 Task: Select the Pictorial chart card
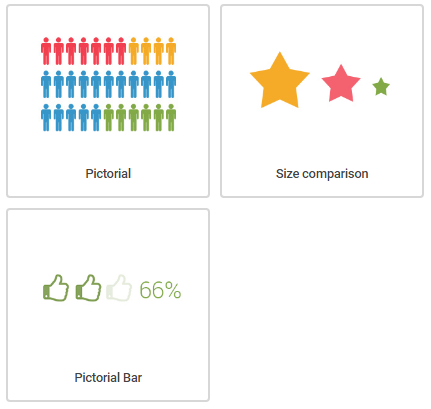tap(108, 101)
